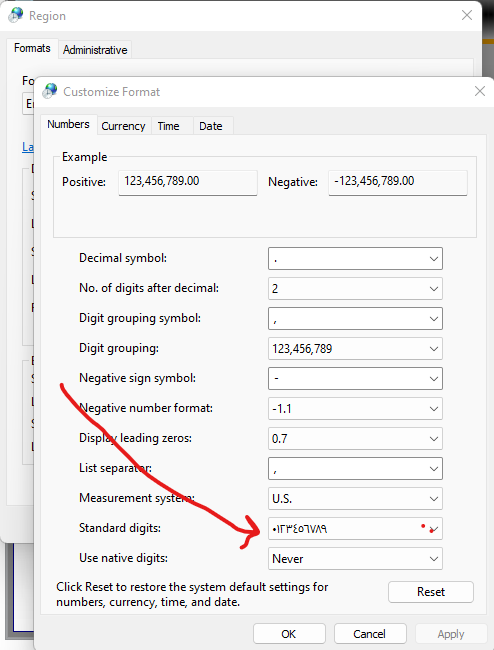Click the 'Digit grouping:' label
Viewport: 494px width, 650px height.
[119, 348]
